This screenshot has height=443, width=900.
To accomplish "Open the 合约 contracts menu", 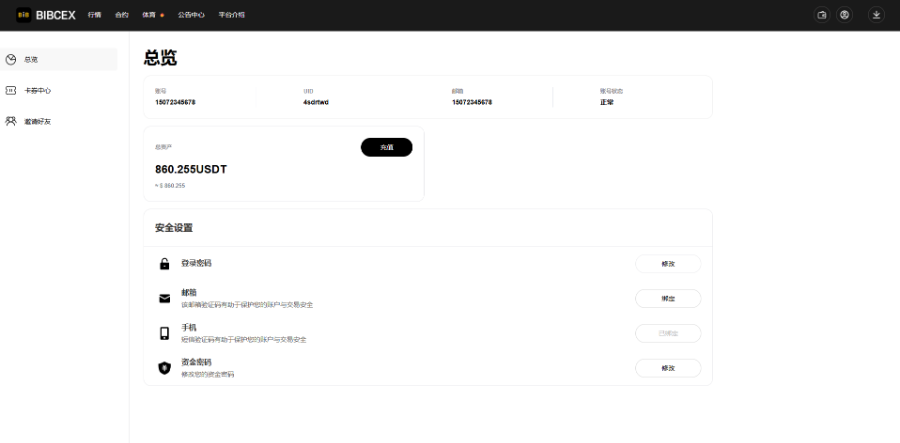I will [122, 15].
